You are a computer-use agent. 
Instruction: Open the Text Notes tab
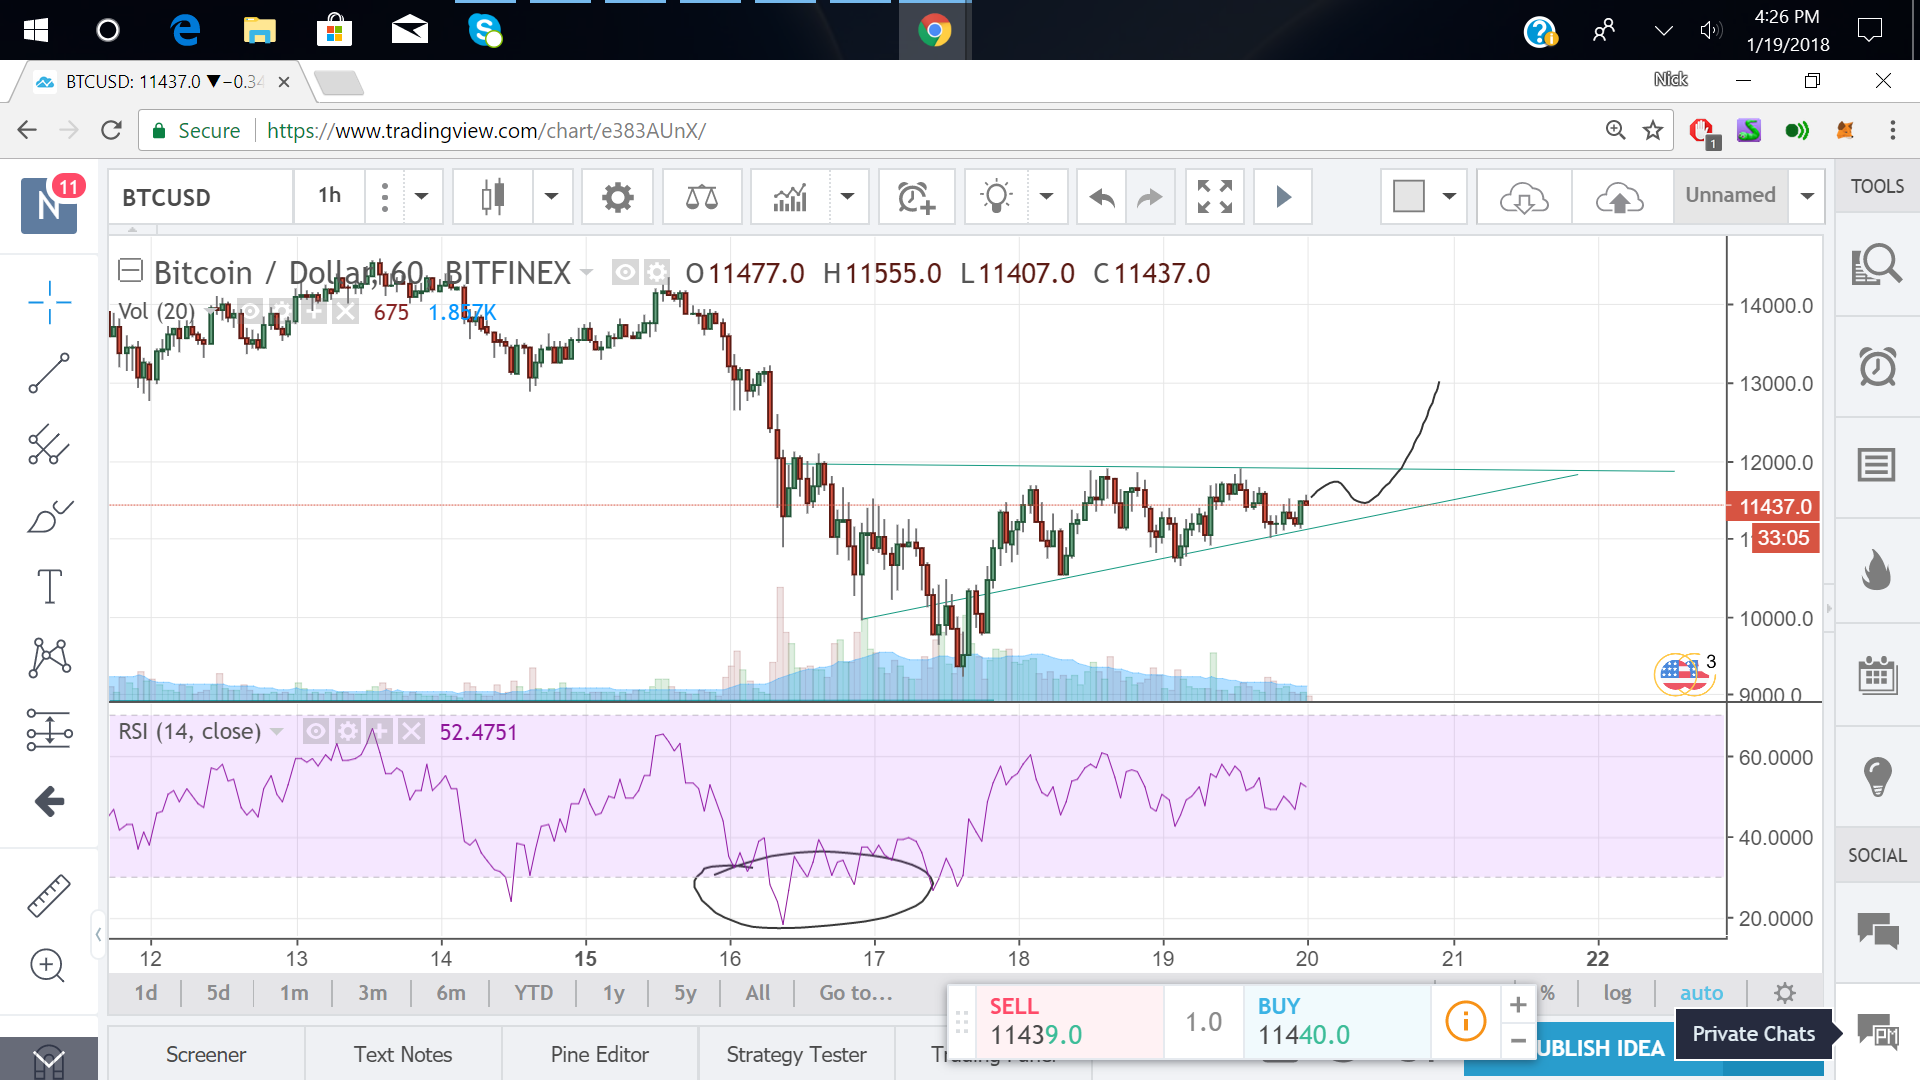(x=403, y=1054)
